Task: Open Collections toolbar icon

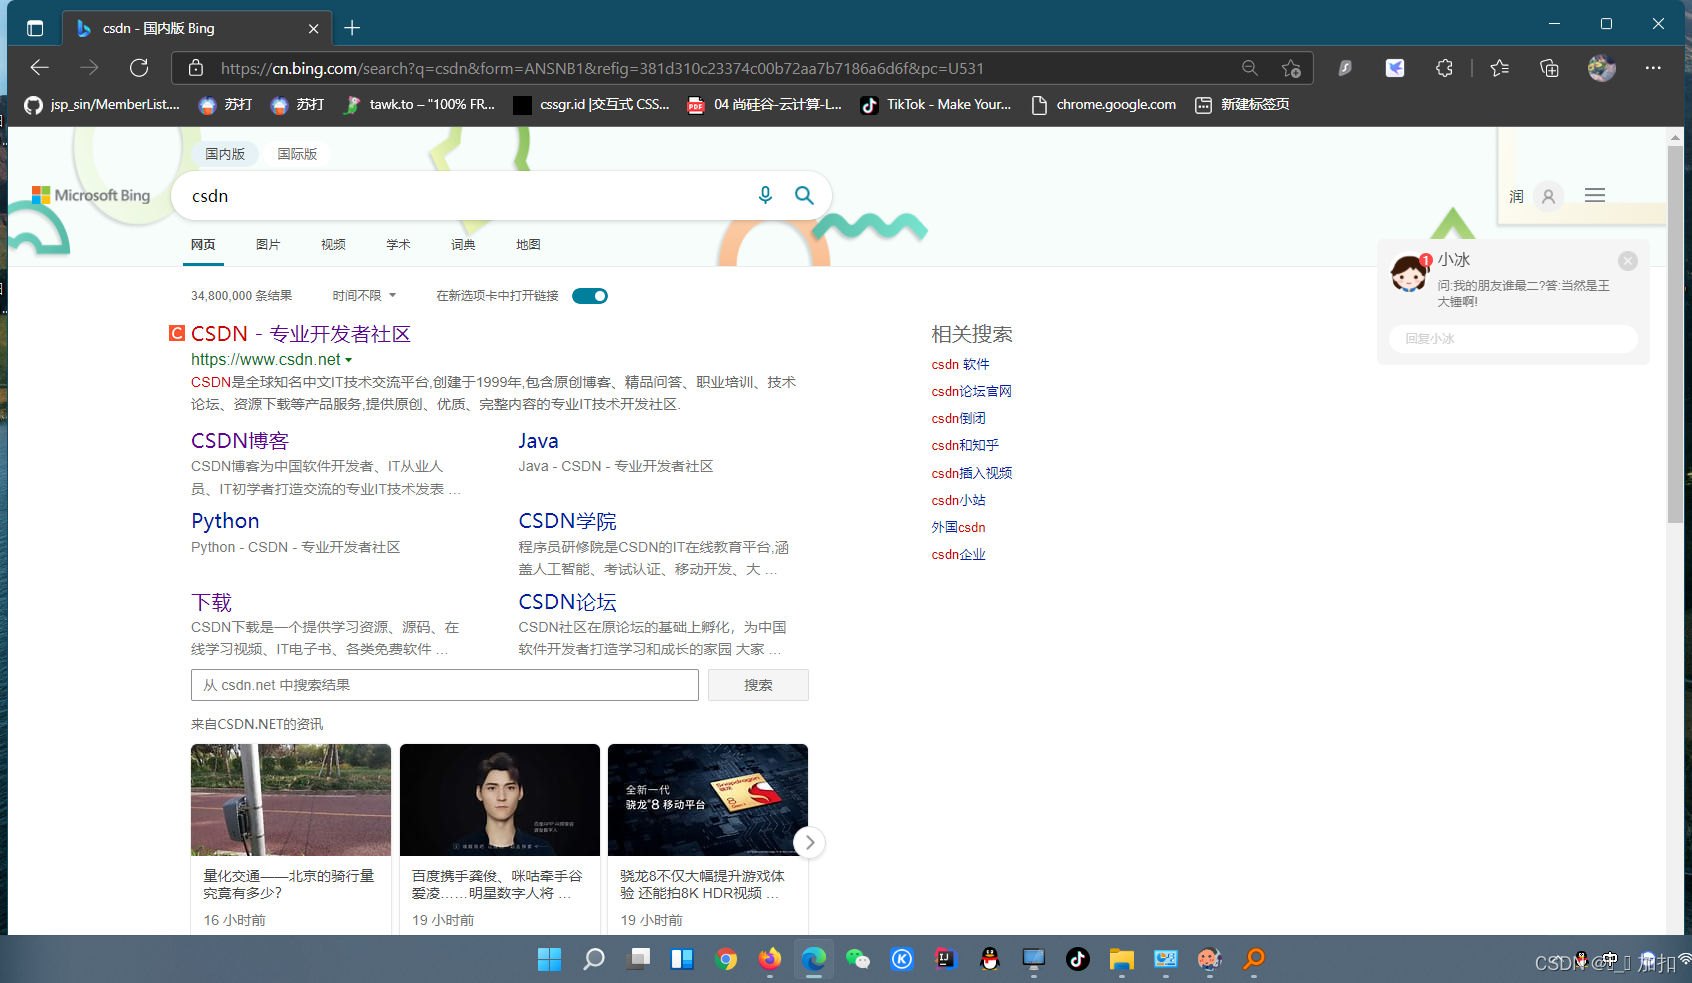Action: tap(1549, 68)
